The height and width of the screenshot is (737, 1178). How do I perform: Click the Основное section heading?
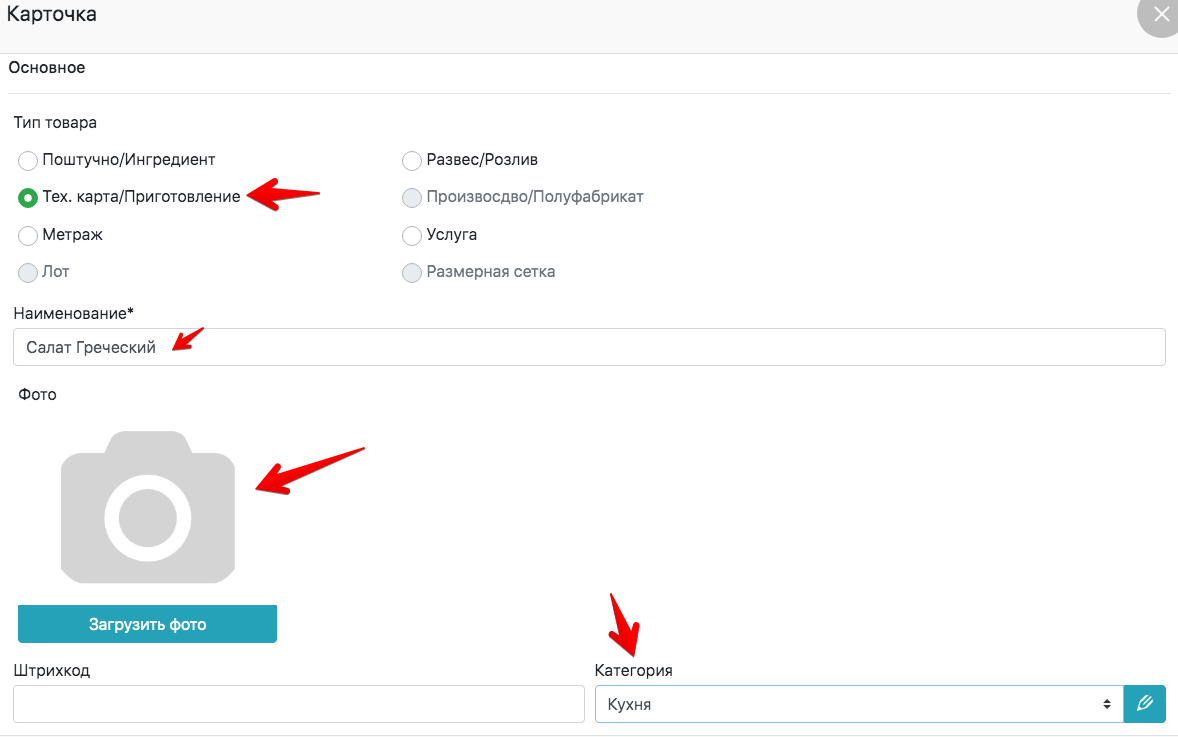pos(47,68)
